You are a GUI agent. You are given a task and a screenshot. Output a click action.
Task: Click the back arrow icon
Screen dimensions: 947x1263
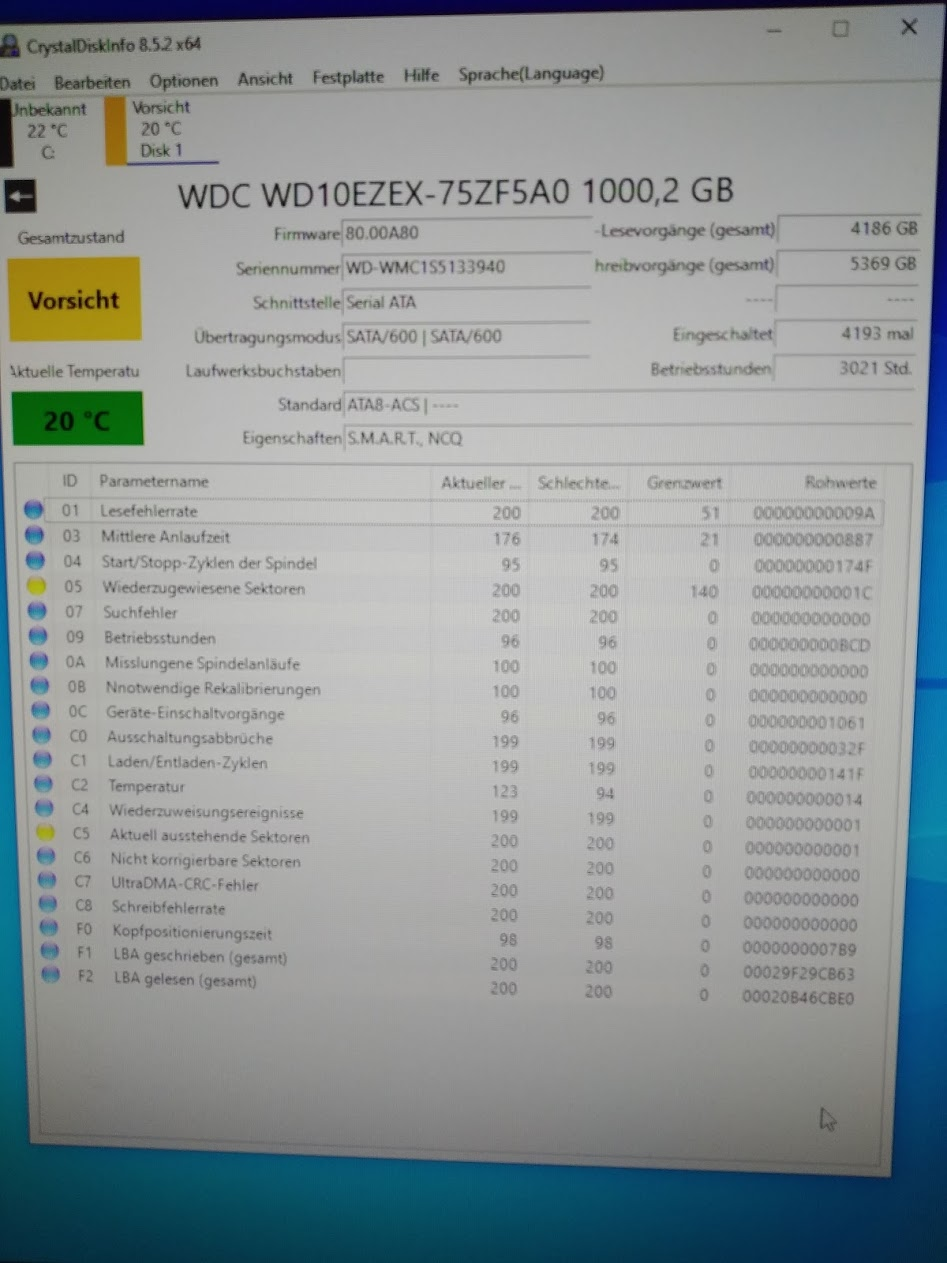pos(20,197)
